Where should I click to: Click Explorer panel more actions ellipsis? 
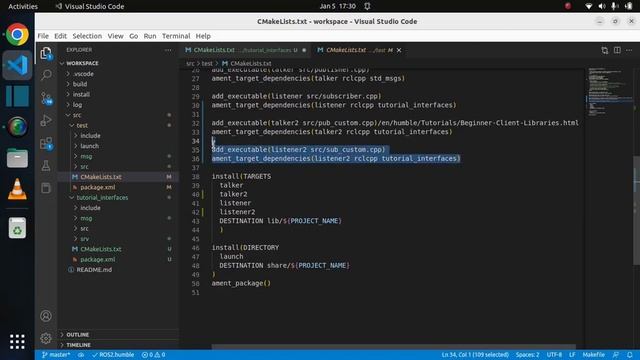[168, 50]
